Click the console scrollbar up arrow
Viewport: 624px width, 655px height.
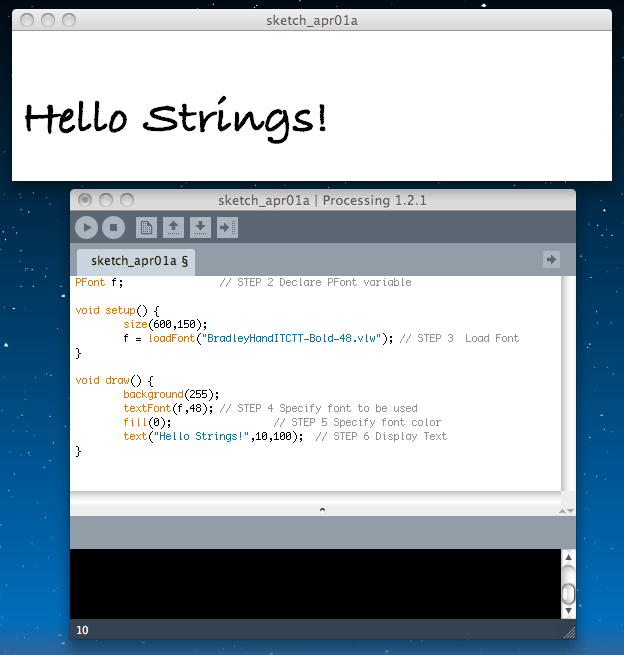tap(568, 557)
